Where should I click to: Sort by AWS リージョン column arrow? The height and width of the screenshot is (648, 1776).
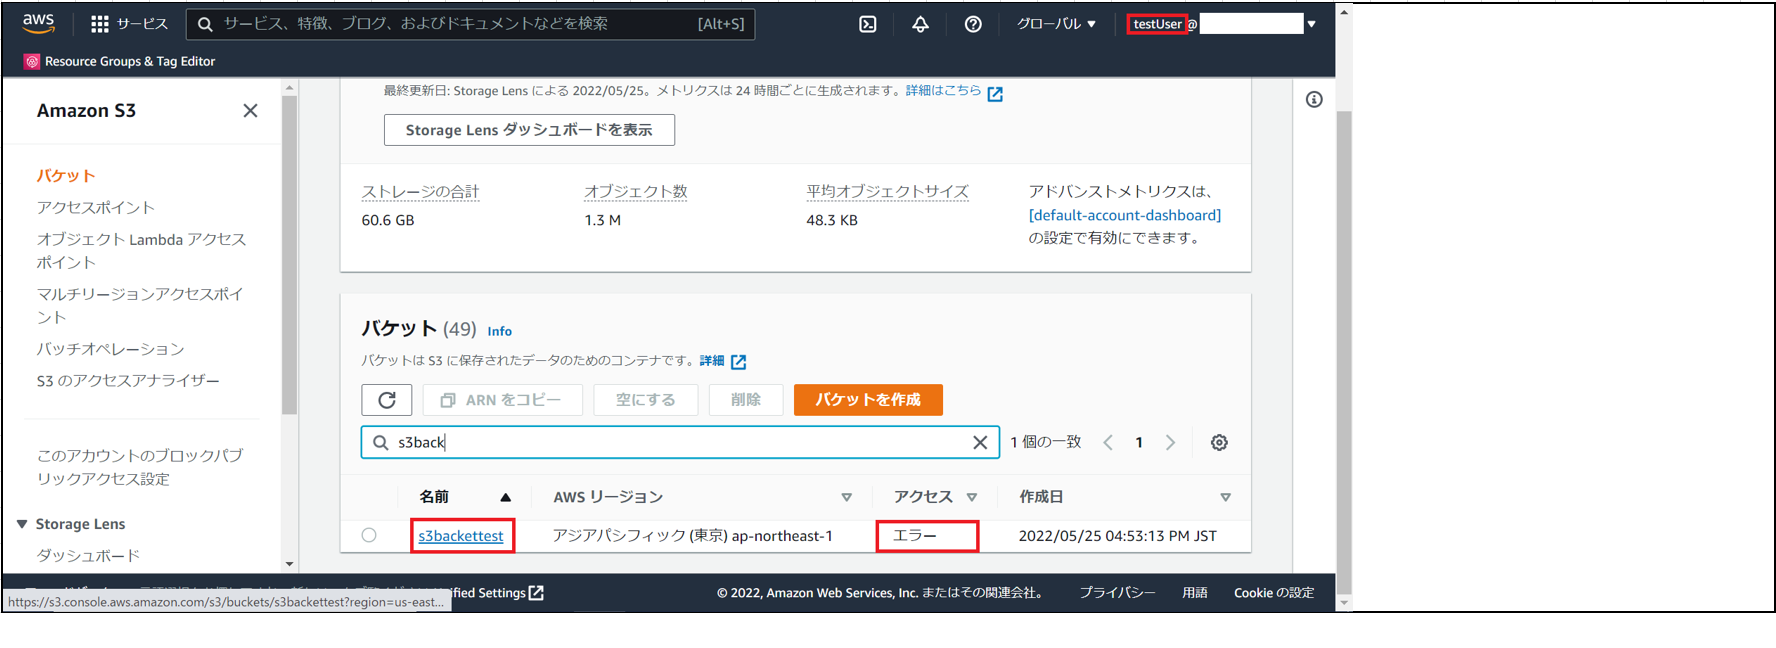847,497
